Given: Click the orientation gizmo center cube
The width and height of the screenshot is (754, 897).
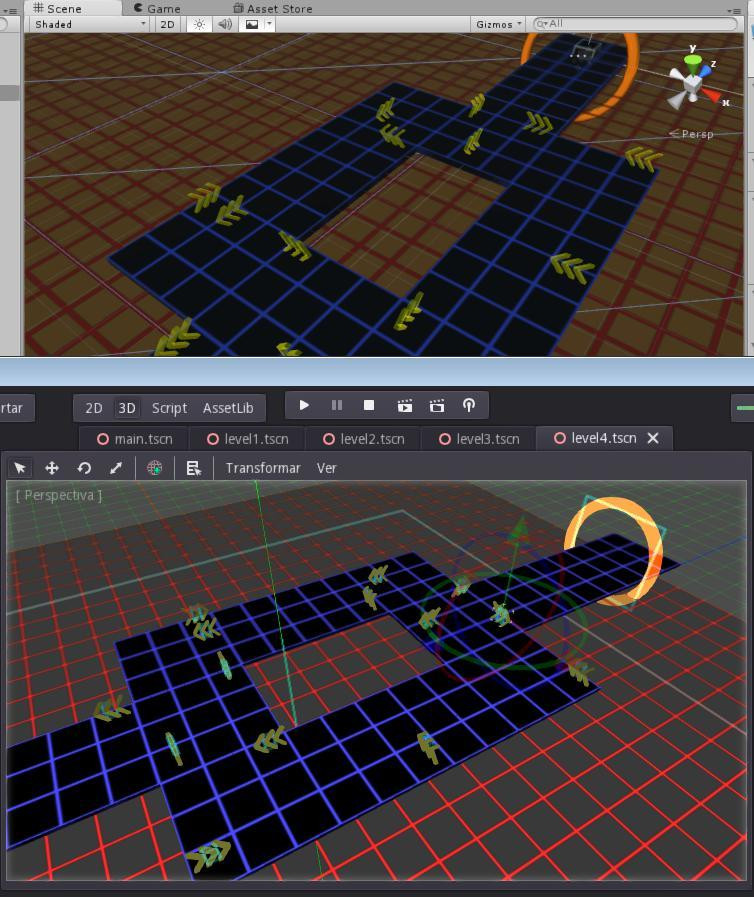Looking at the screenshot, I should (692, 84).
